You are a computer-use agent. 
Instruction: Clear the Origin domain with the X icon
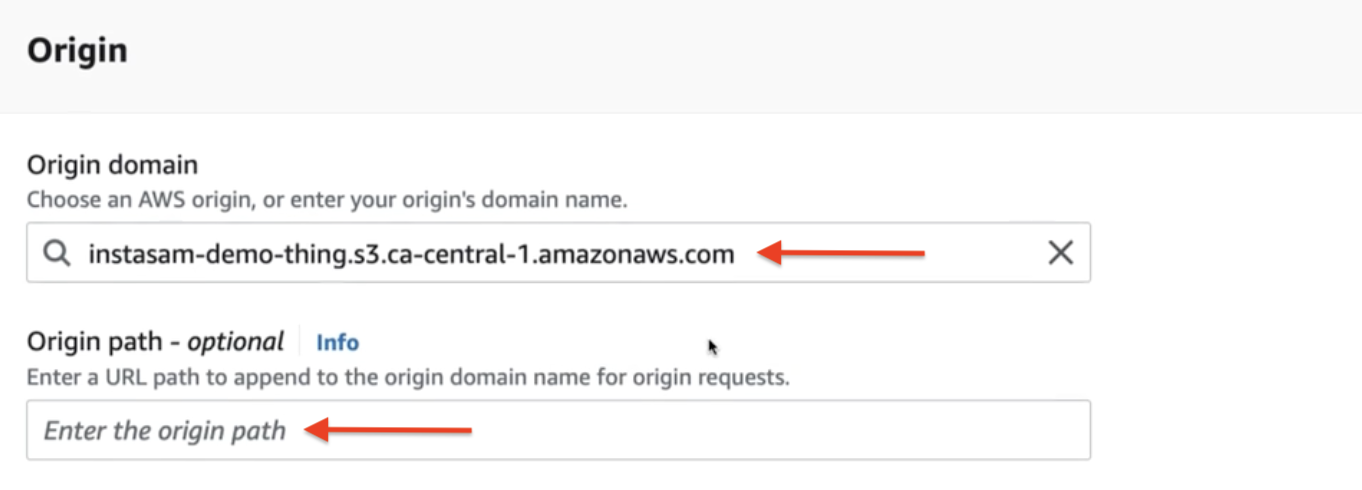[1060, 253]
